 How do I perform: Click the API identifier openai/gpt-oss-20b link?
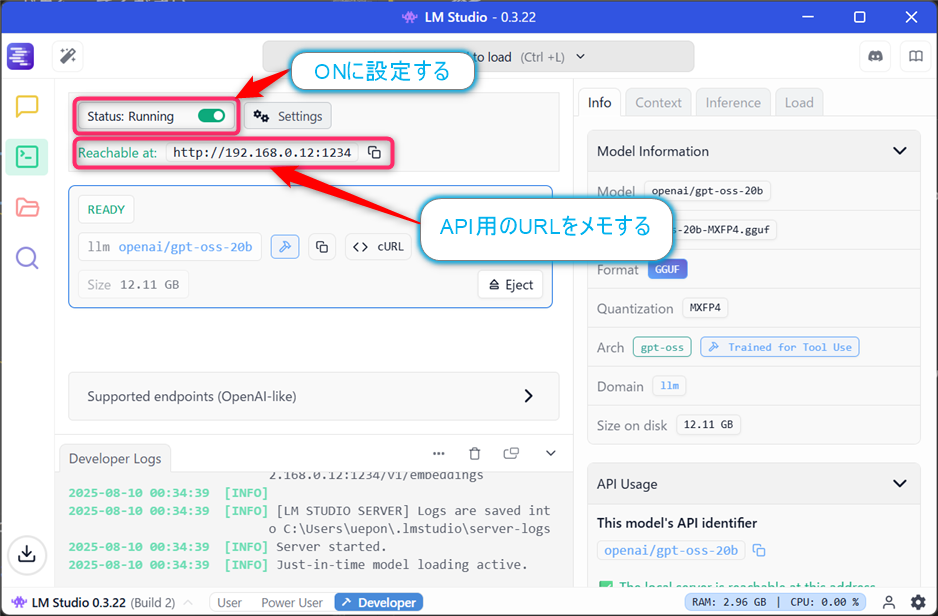pos(671,550)
